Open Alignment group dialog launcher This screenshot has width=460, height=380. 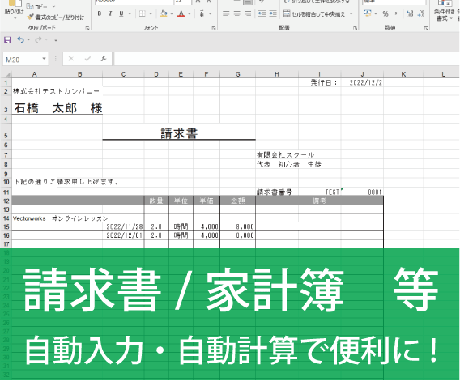point(355,28)
